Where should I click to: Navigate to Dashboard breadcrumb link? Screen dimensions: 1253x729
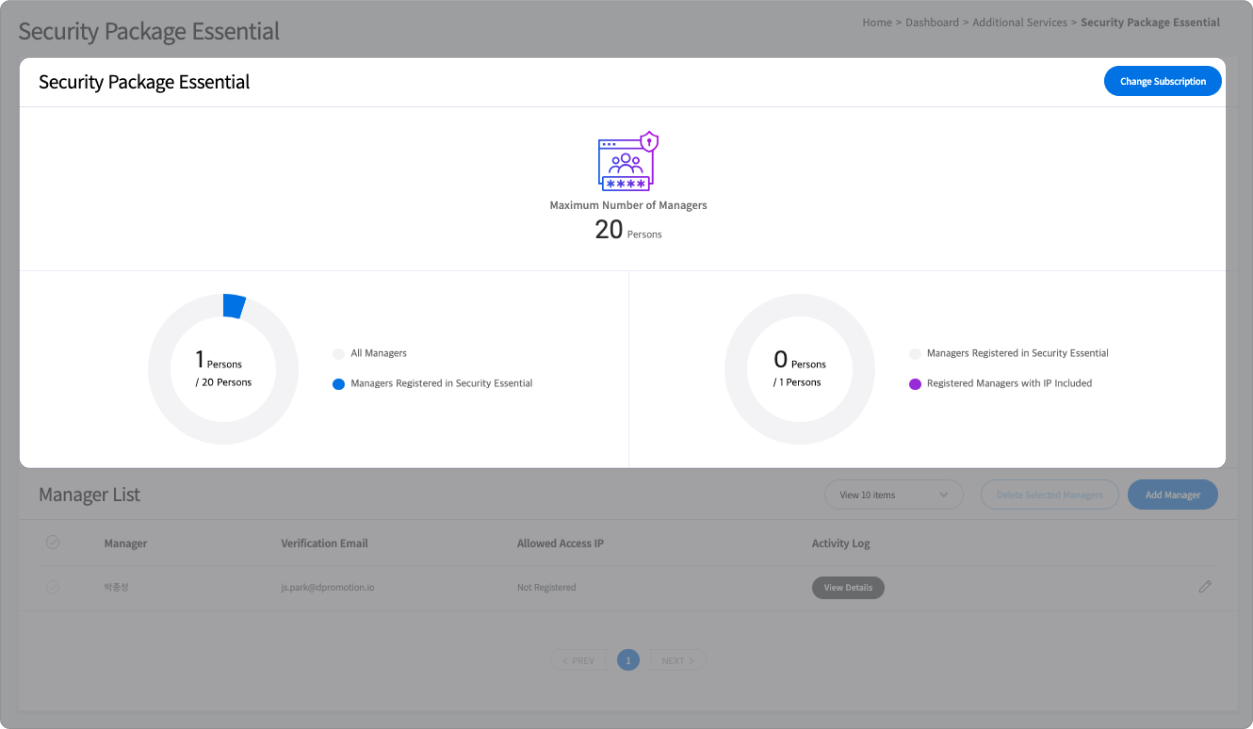click(931, 22)
